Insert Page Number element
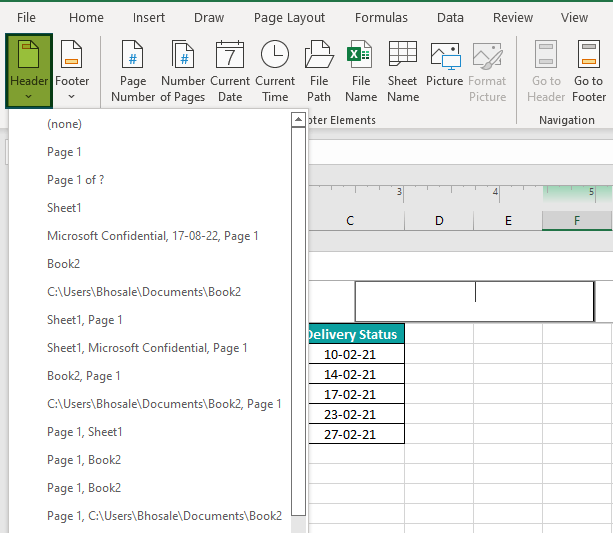This screenshot has height=533, width=613. tap(133, 70)
